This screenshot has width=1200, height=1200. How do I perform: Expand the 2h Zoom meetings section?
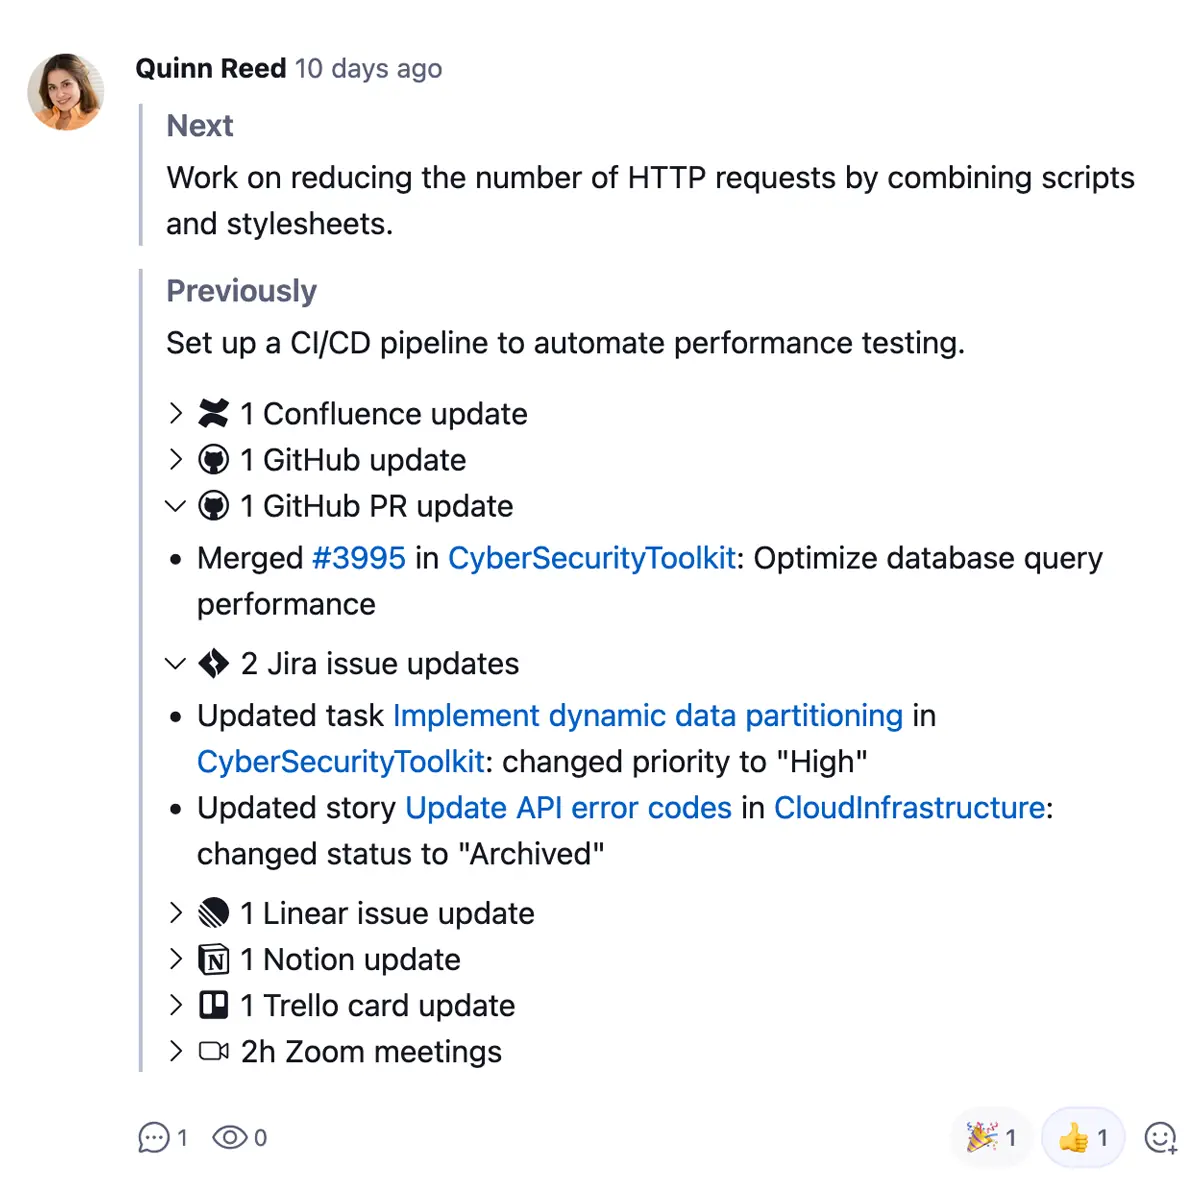(174, 1051)
